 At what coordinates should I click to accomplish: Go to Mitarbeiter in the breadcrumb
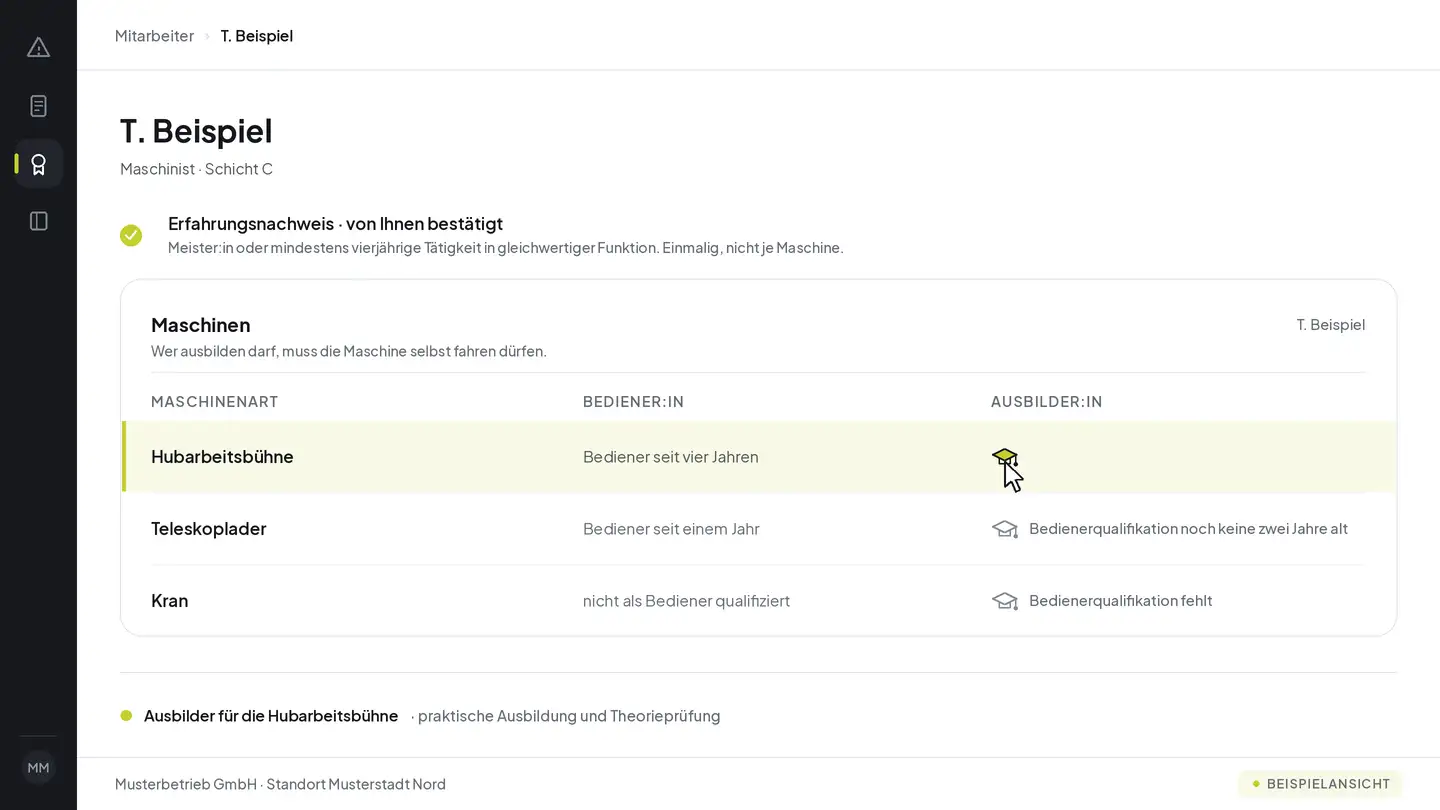coord(154,36)
